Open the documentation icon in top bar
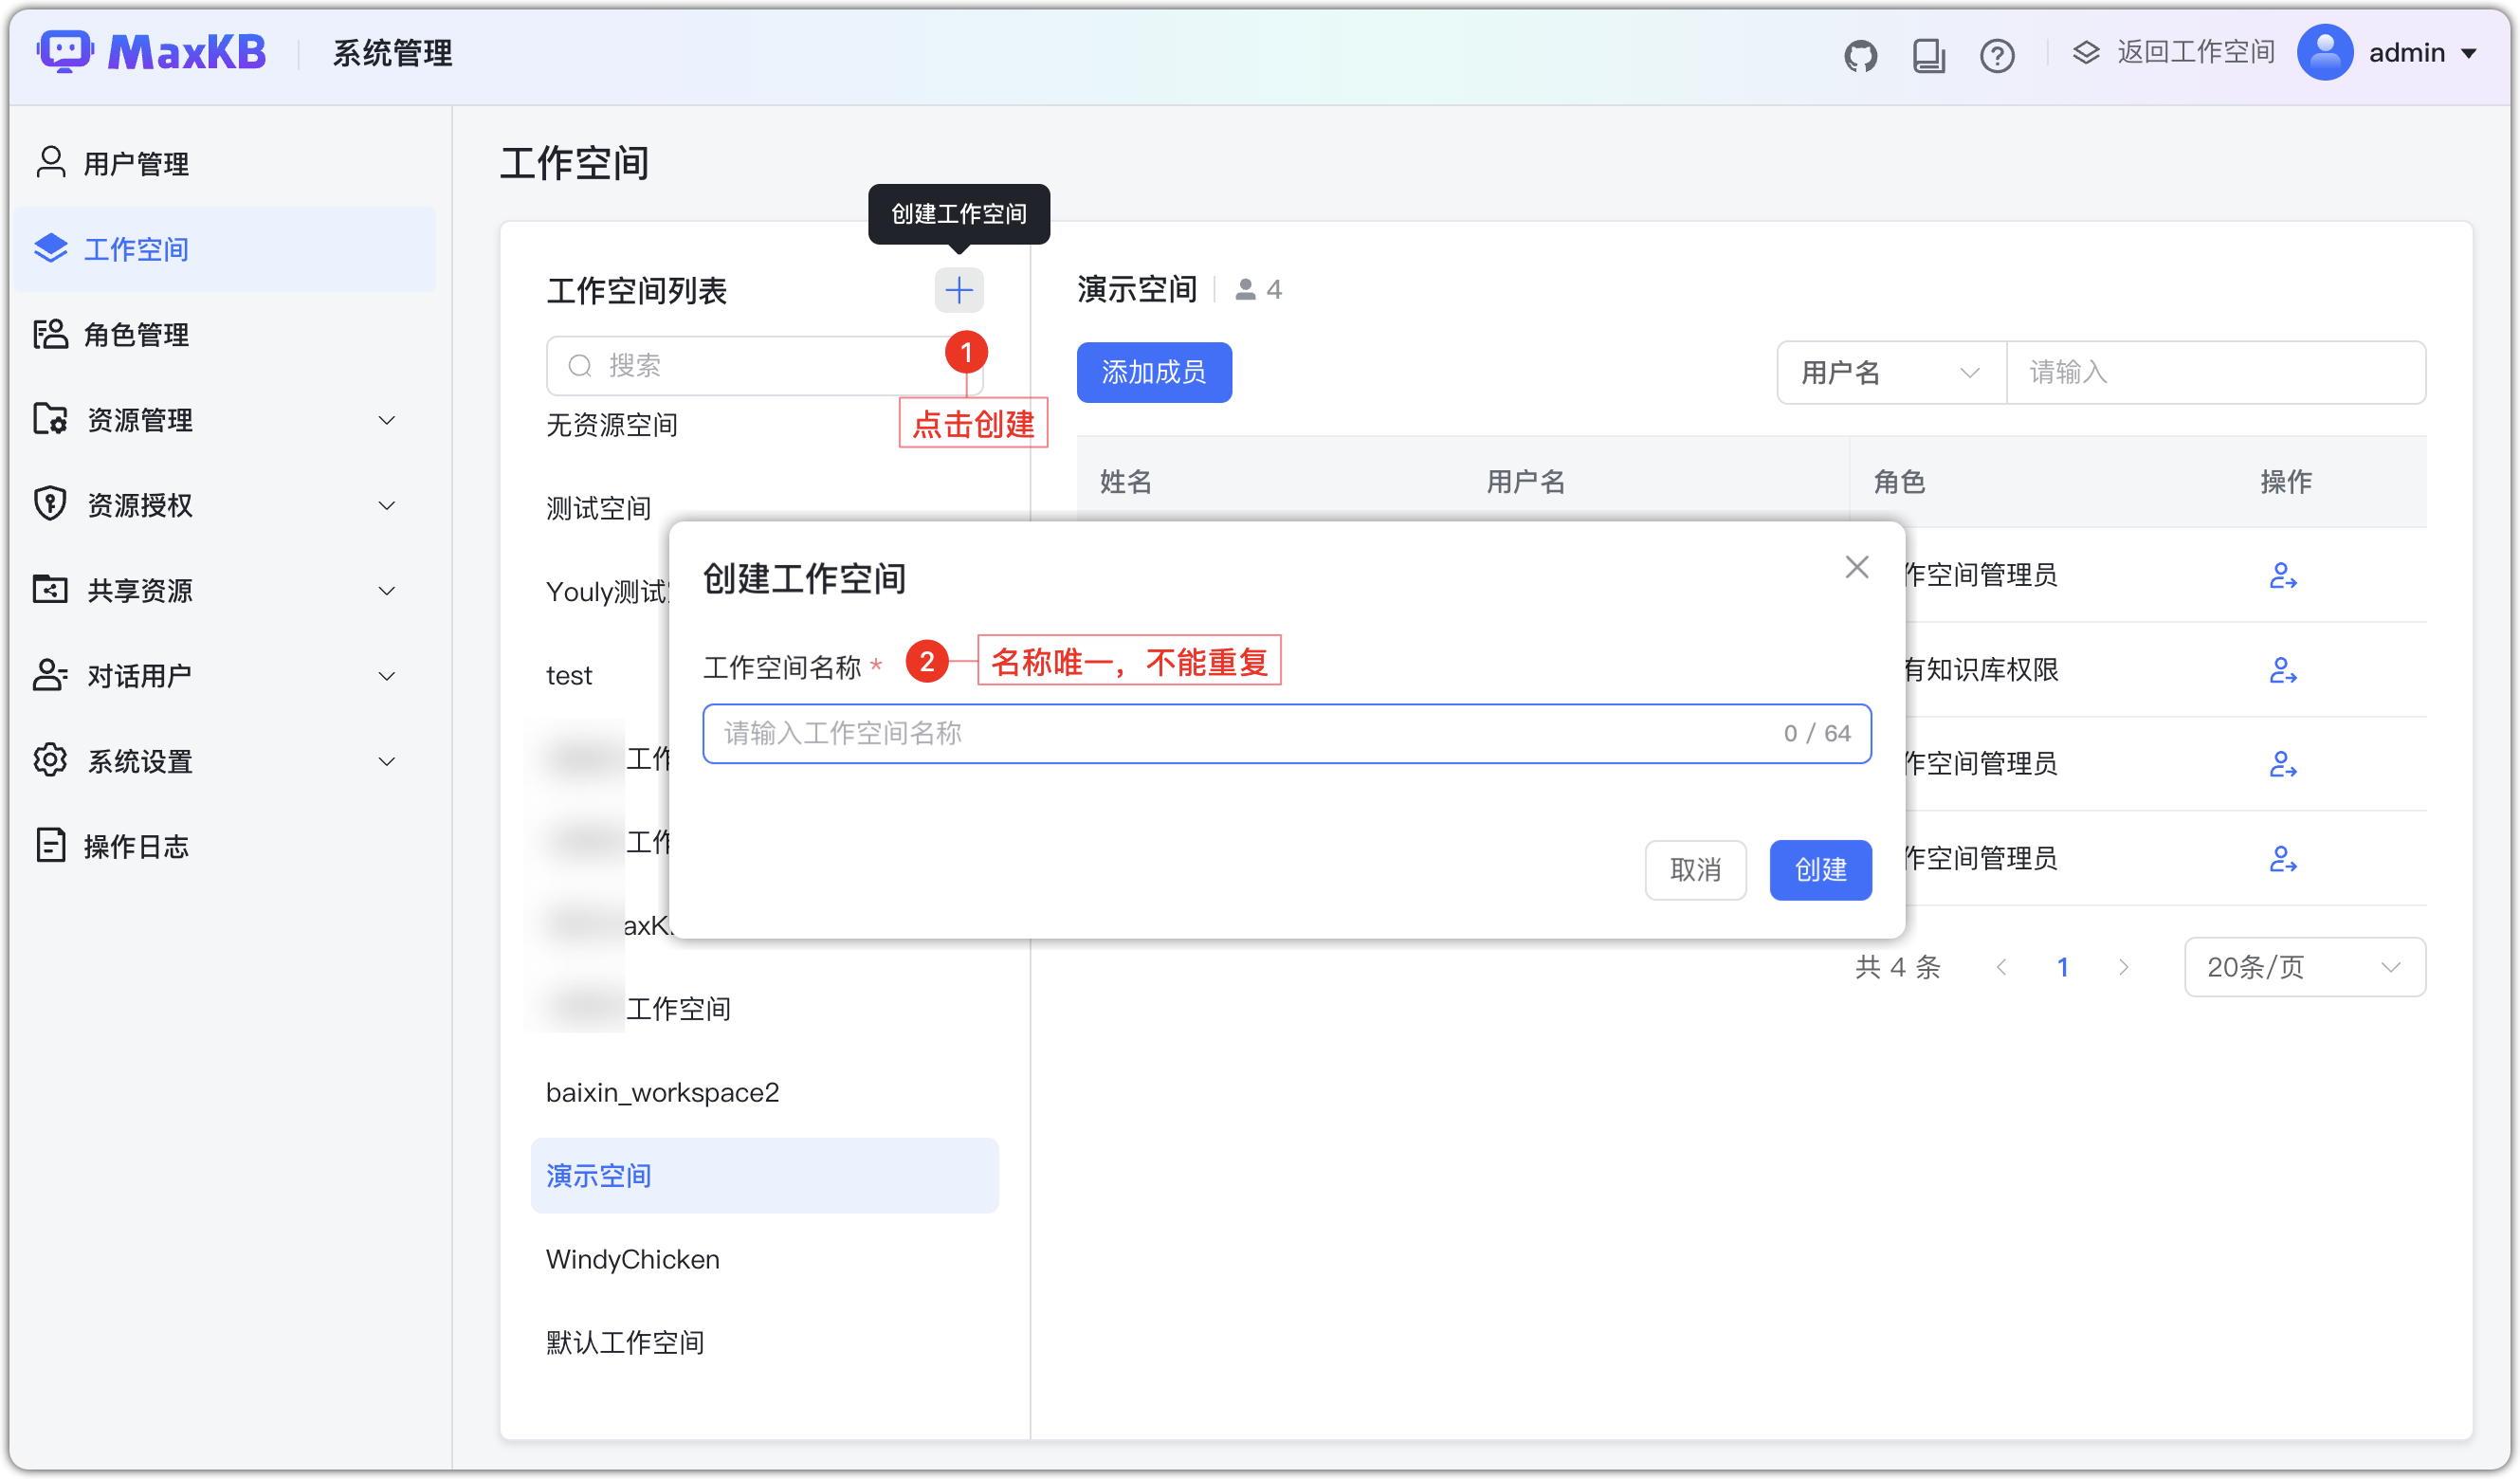Viewport: 2520px width, 1479px height. point(1929,55)
